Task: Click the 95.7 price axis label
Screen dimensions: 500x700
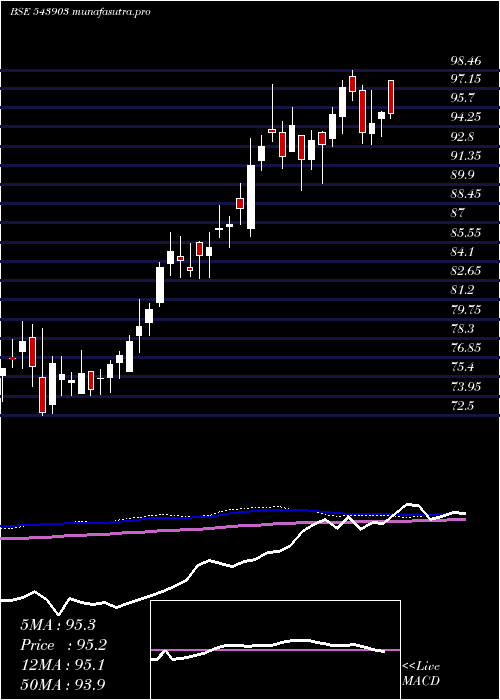Action: (463, 98)
